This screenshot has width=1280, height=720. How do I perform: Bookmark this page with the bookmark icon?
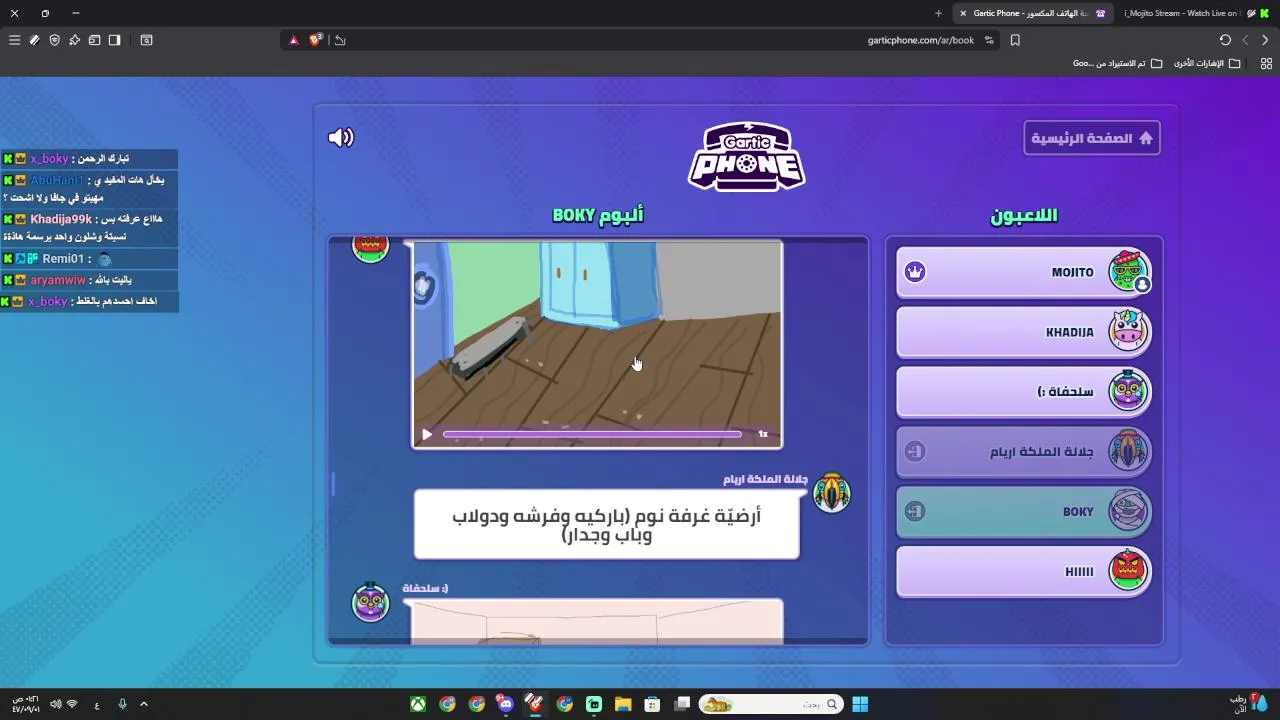pos(1015,40)
